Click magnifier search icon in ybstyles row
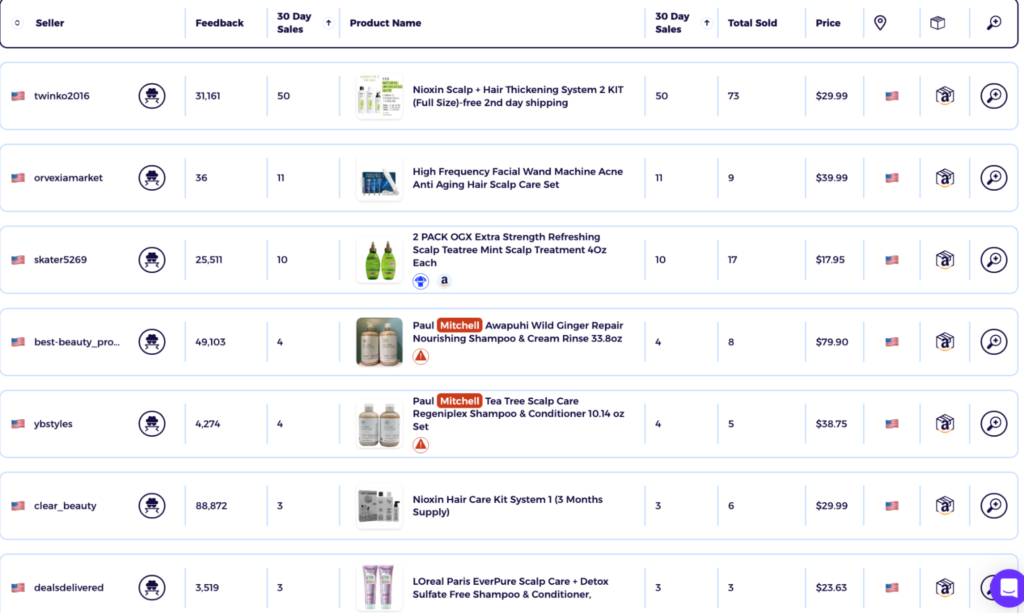1024x613 pixels. (993, 424)
